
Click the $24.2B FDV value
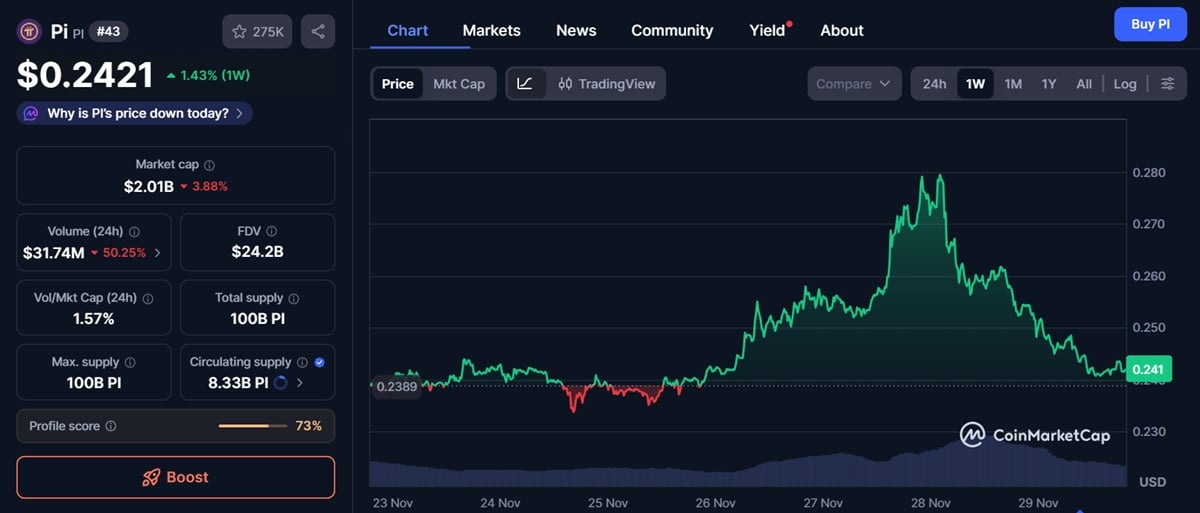257,252
